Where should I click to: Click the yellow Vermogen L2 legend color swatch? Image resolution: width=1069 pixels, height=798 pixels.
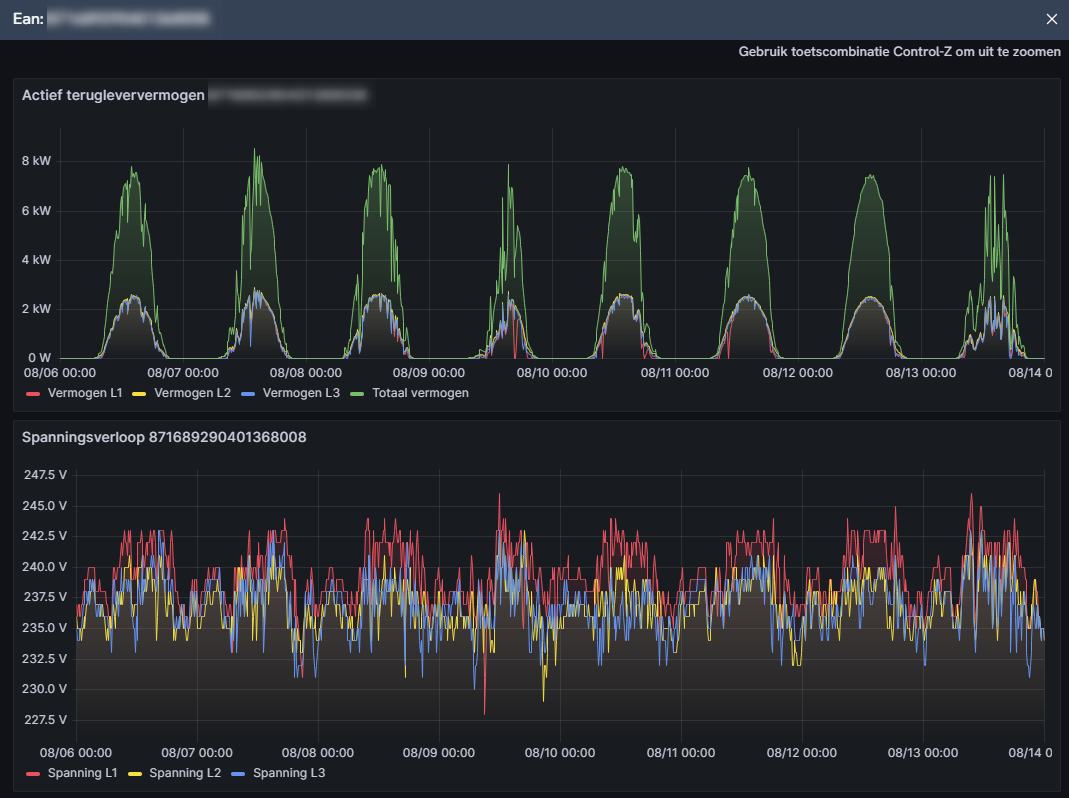pyautogui.click(x=139, y=394)
